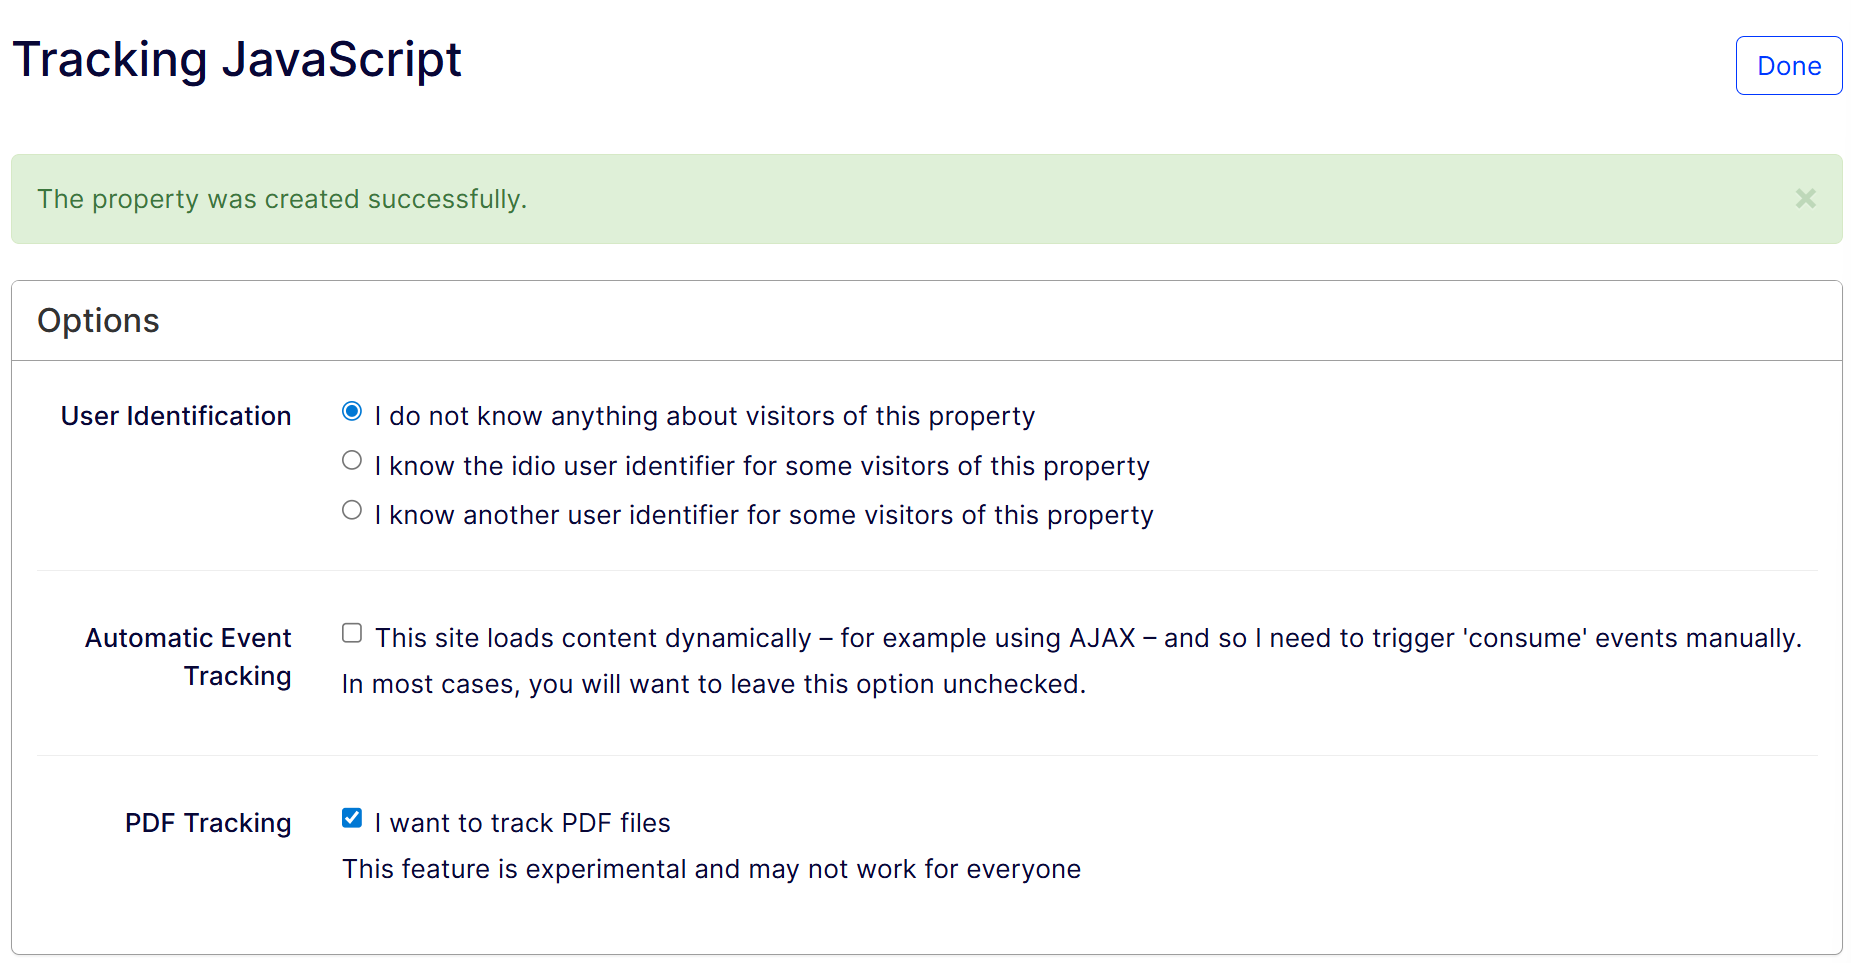Click the Done button

1788,66
